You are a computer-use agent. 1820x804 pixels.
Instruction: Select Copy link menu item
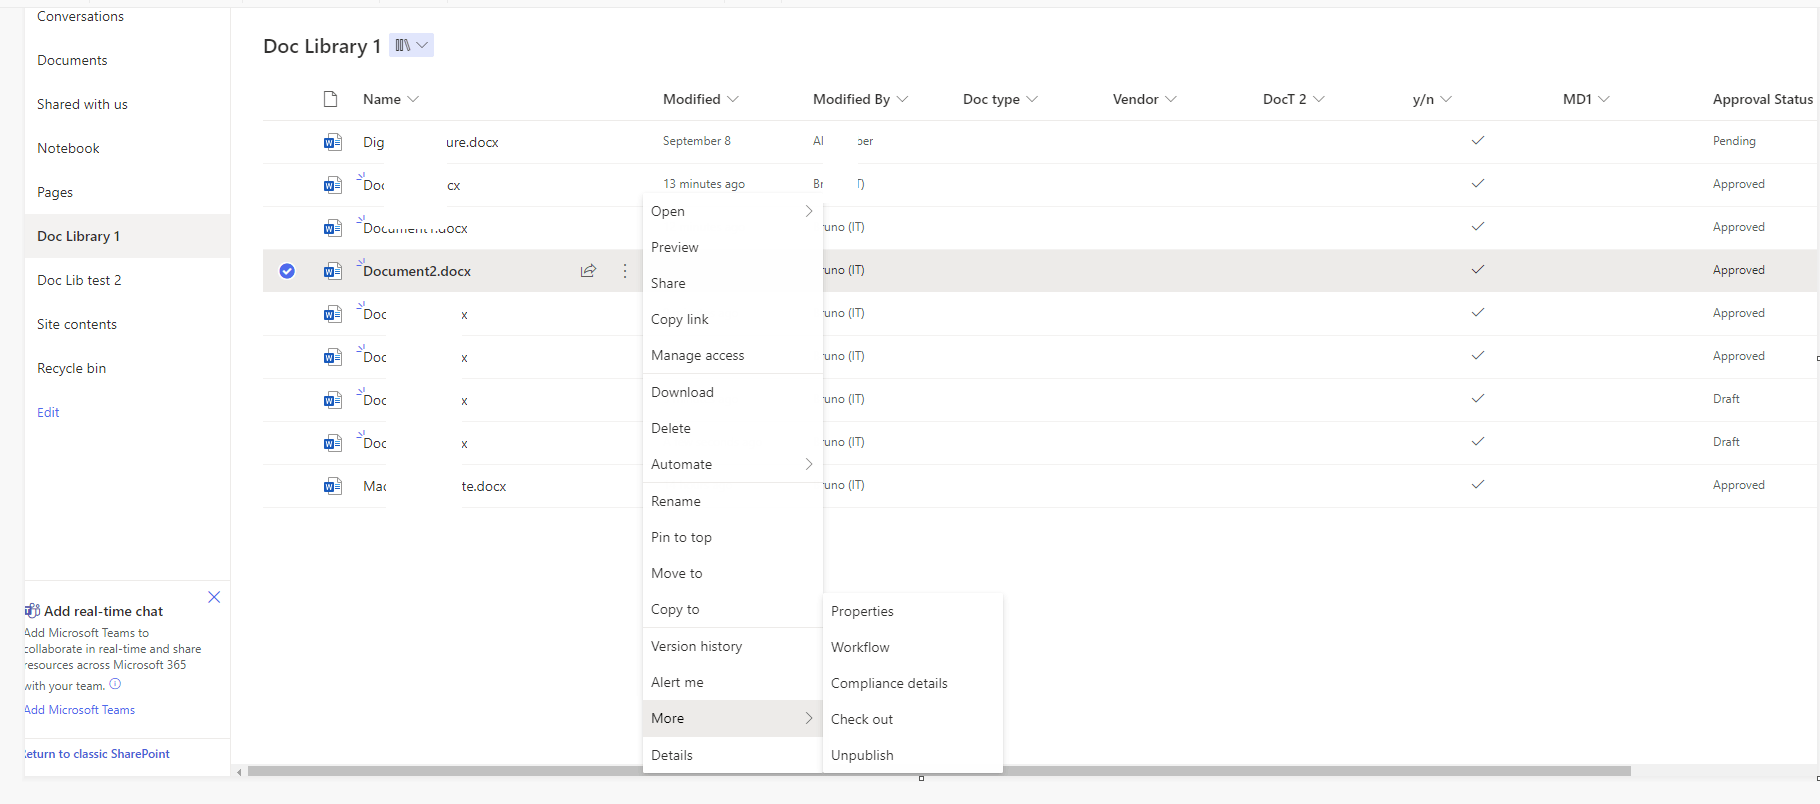[x=732, y=319]
